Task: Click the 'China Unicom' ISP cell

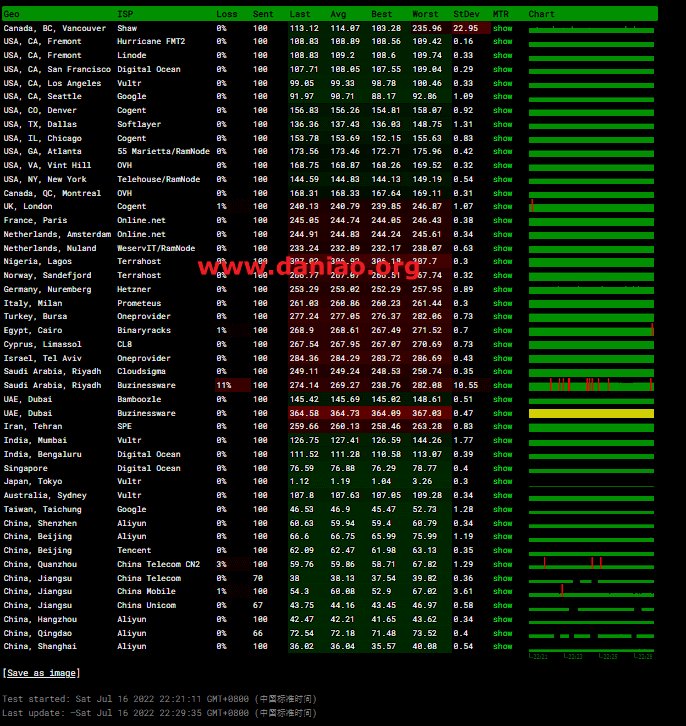Action: [x=146, y=606]
